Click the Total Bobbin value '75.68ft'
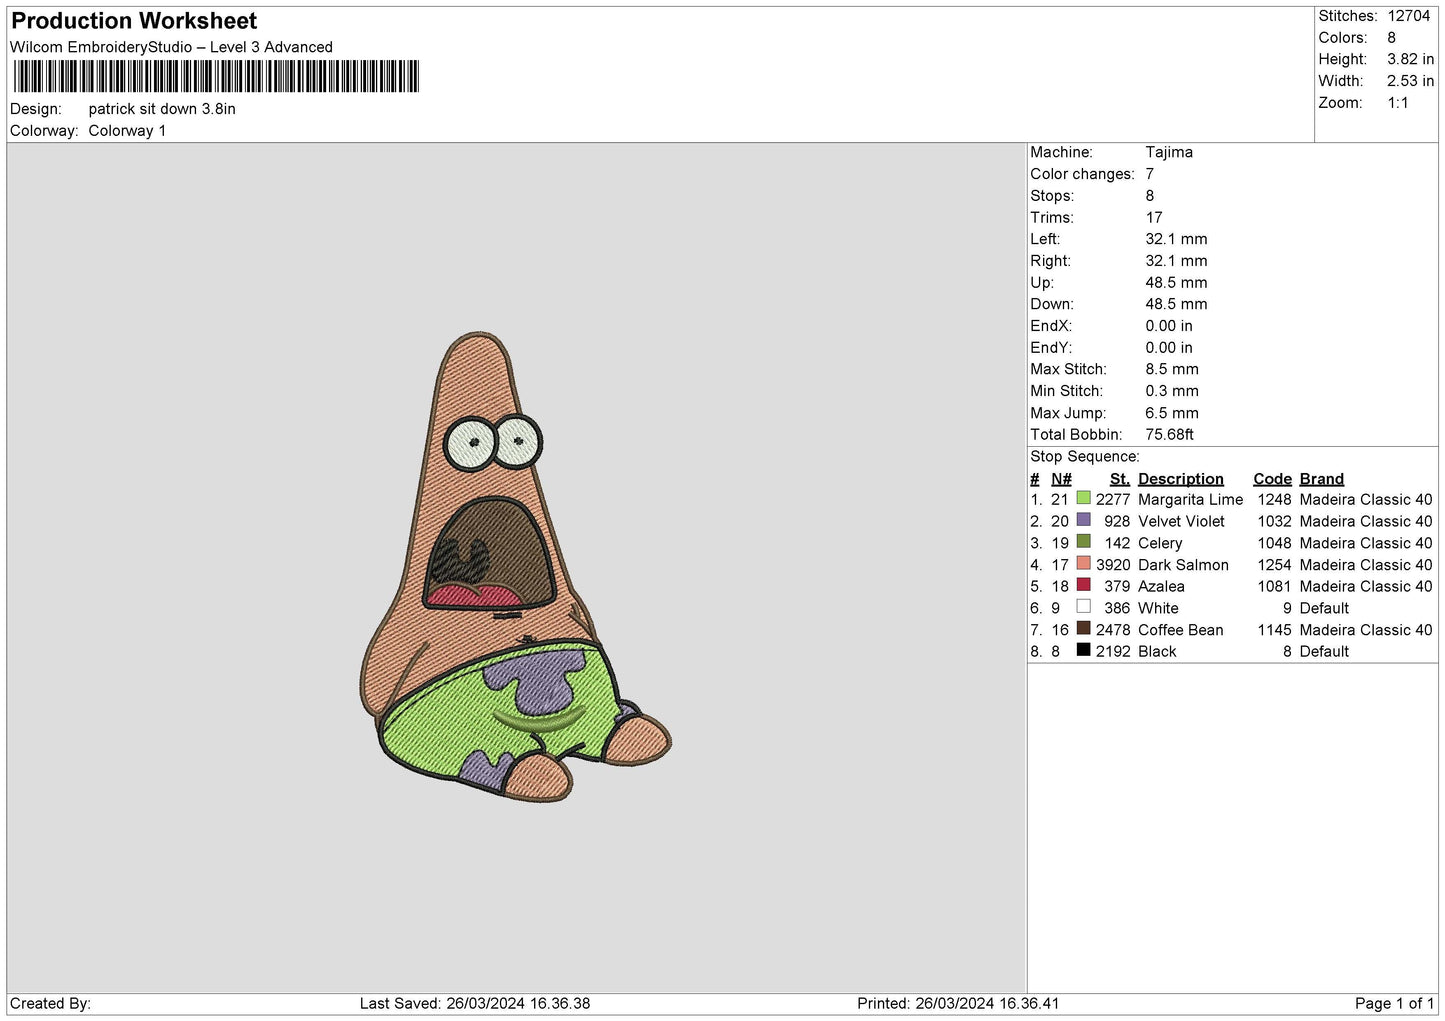Screen dimensions: 1445x1021 [1170, 435]
